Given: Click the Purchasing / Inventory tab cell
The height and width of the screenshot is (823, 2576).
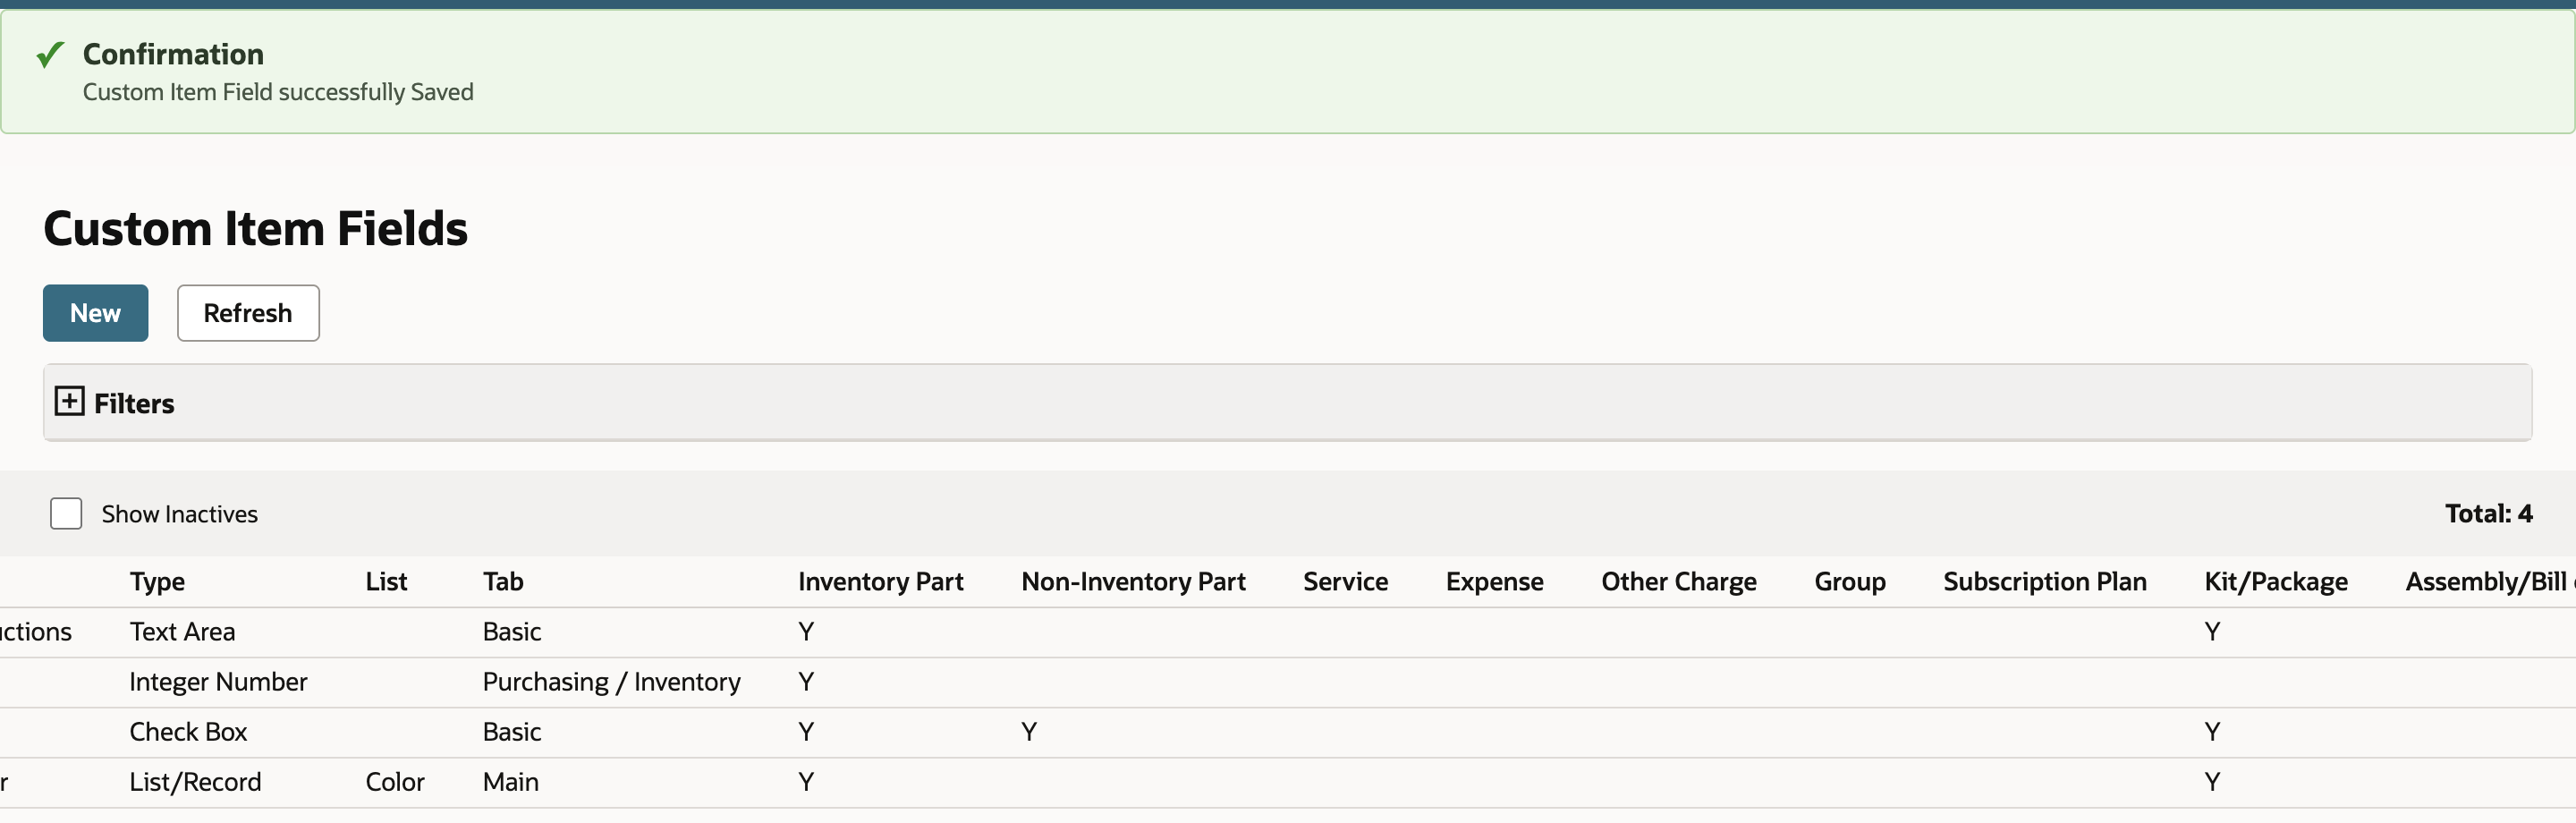Looking at the screenshot, I should [x=612, y=682].
